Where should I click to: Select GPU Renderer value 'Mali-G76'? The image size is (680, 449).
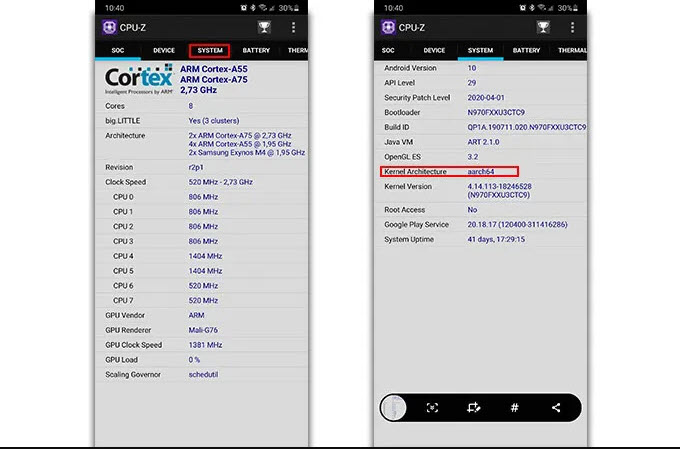pyautogui.click(x=203, y=330)
